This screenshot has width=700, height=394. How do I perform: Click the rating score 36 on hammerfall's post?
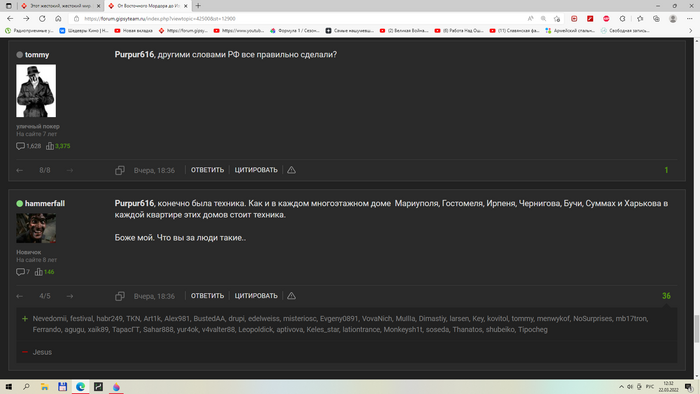click(667, 296)
